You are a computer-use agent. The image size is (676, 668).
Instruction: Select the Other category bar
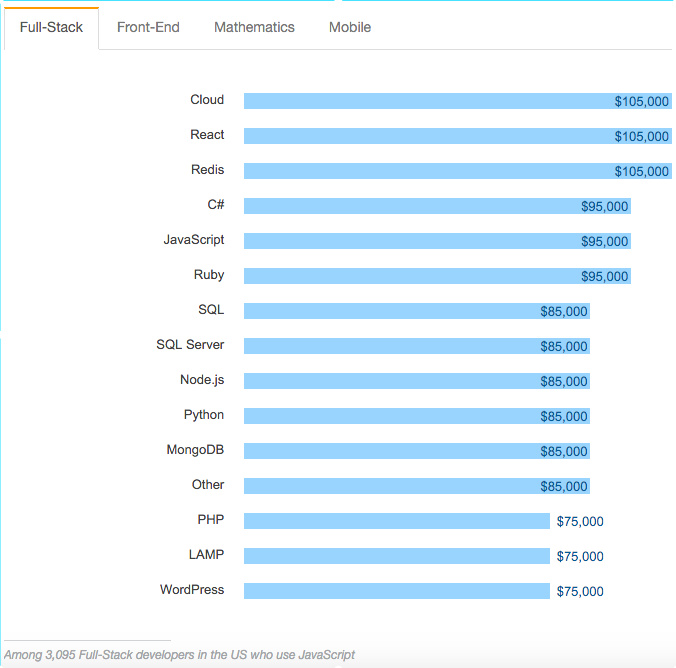pos(417,486)
